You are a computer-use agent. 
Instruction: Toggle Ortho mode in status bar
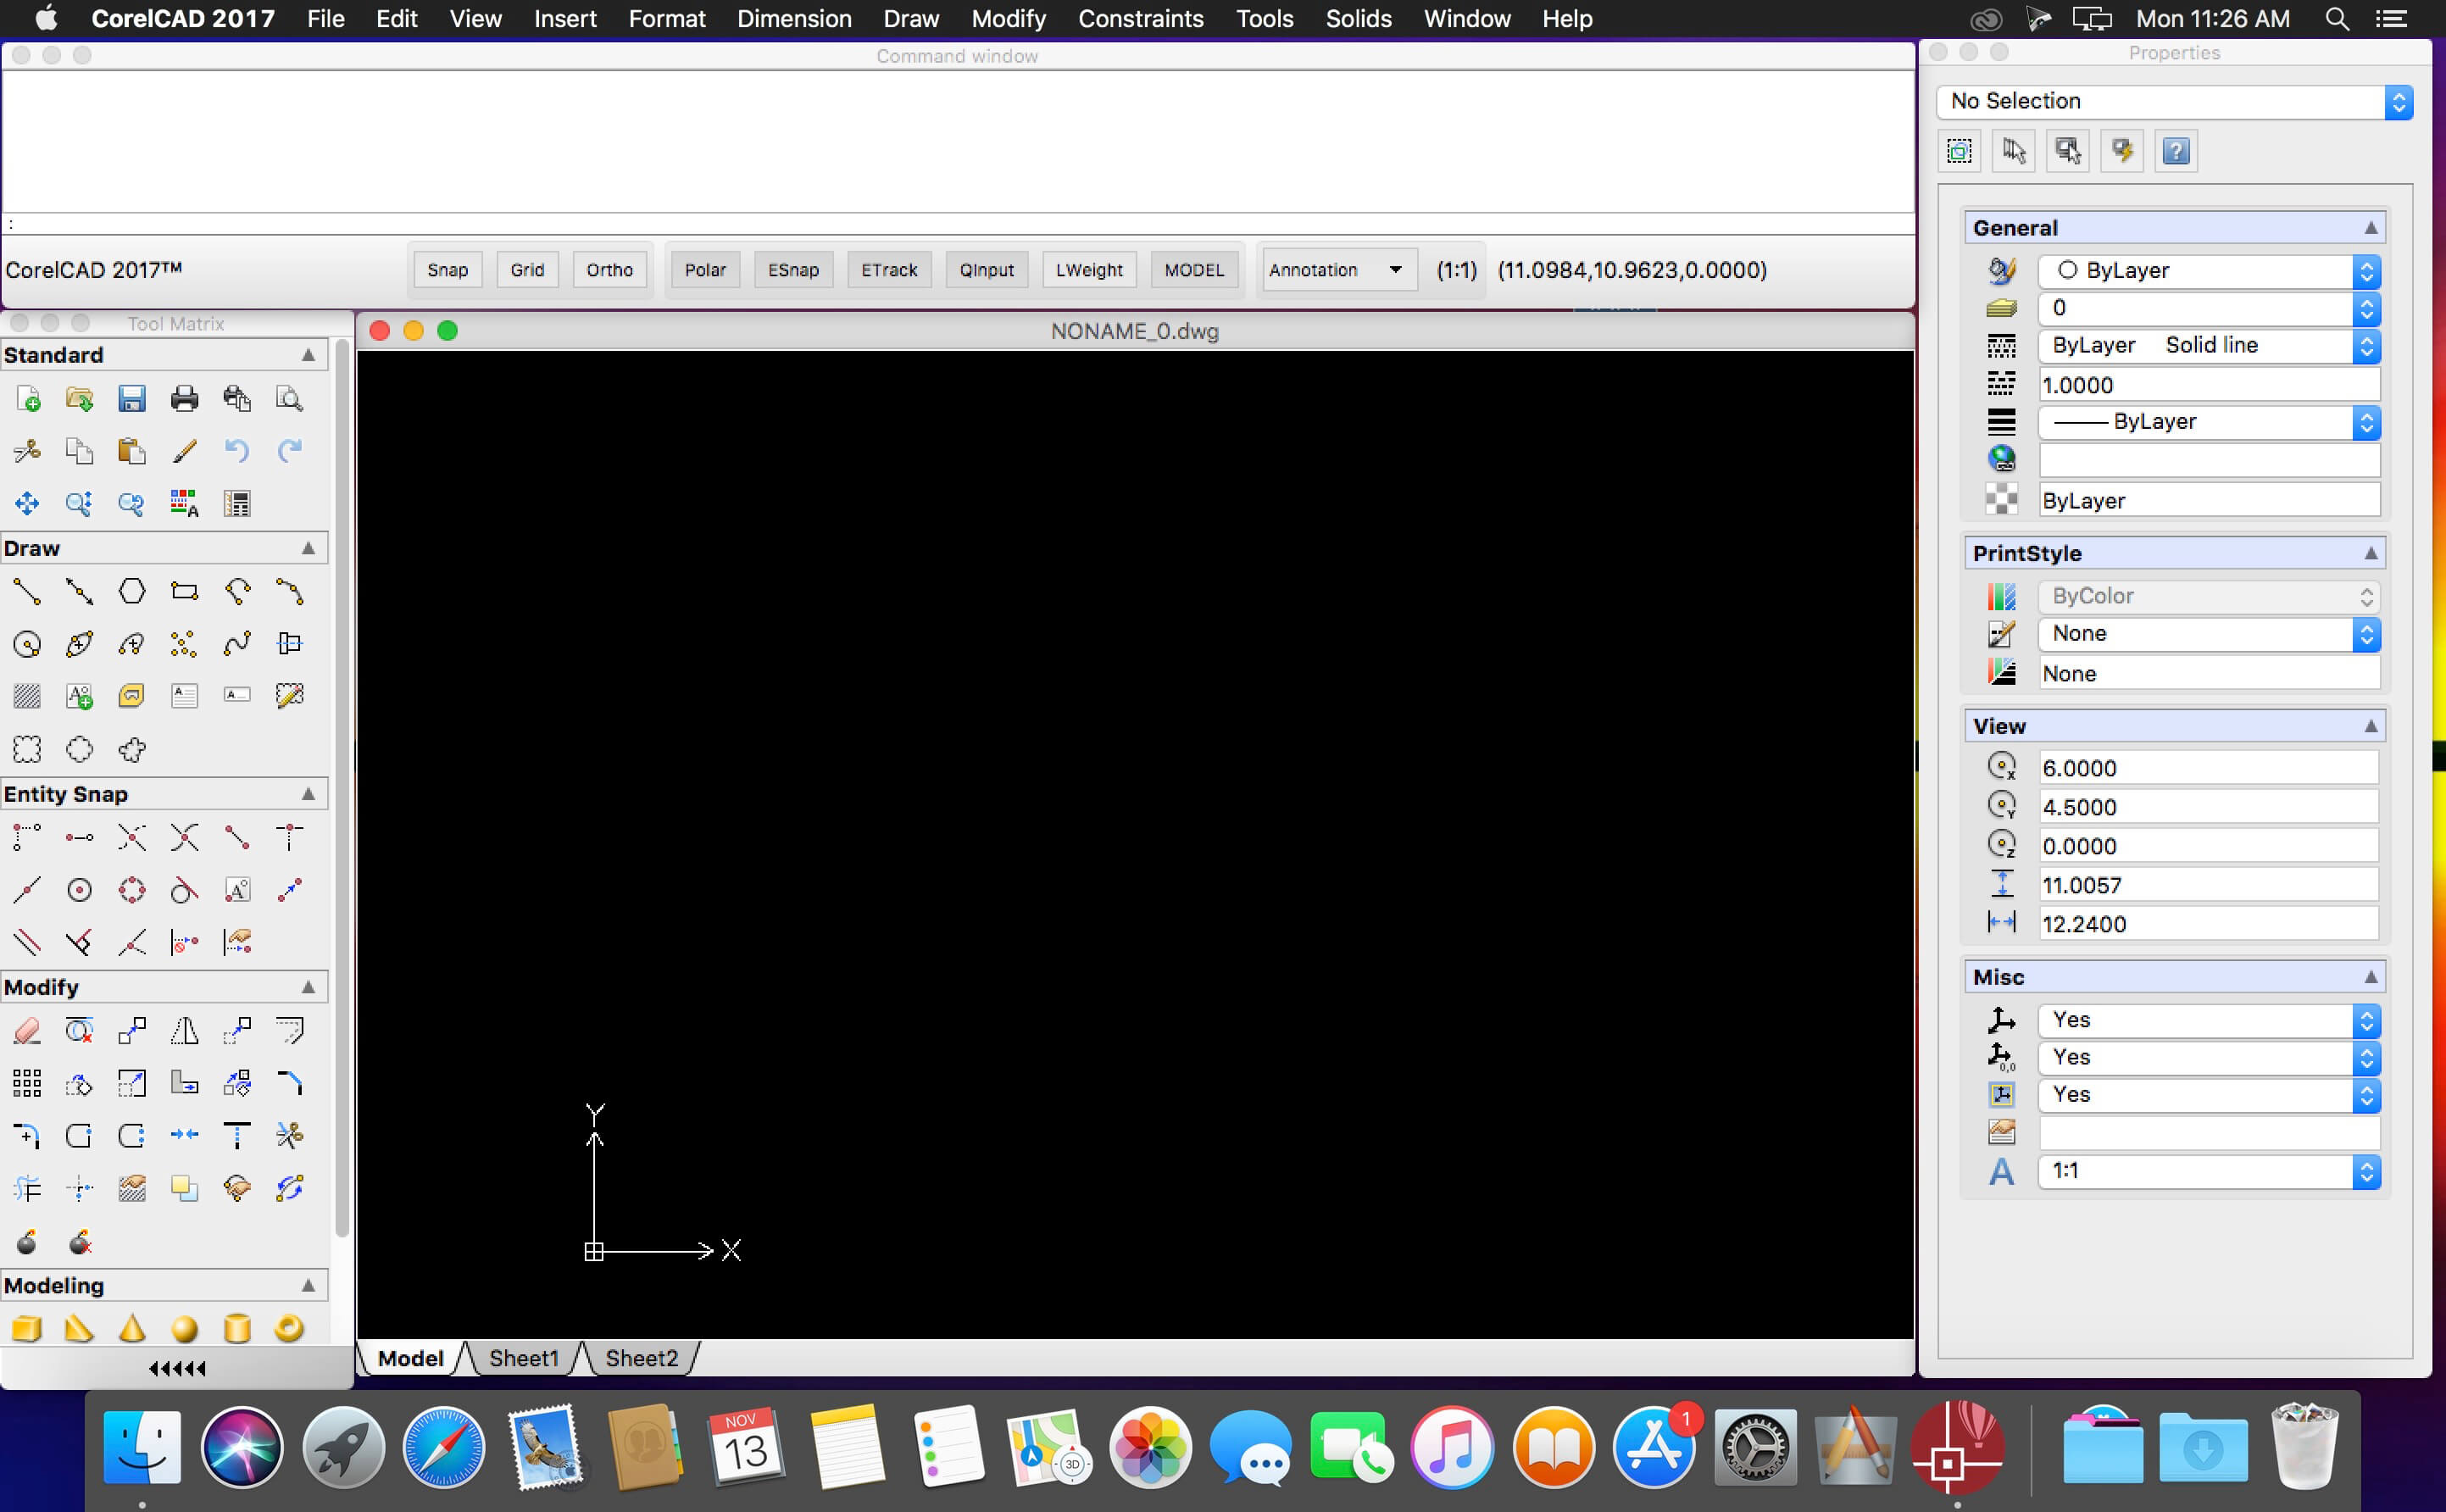[x=610, y=270]
